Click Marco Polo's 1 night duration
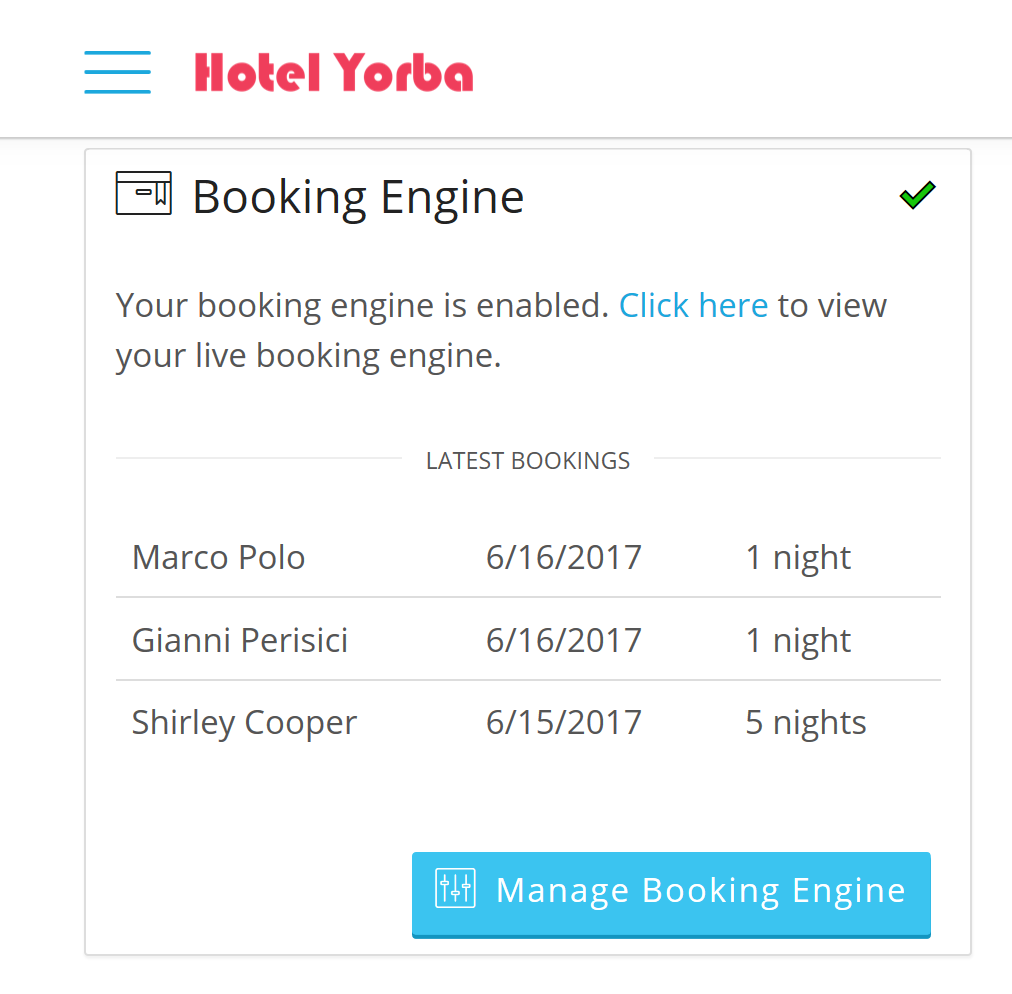Screen dimensions: 1012x994 pos(798,558)
